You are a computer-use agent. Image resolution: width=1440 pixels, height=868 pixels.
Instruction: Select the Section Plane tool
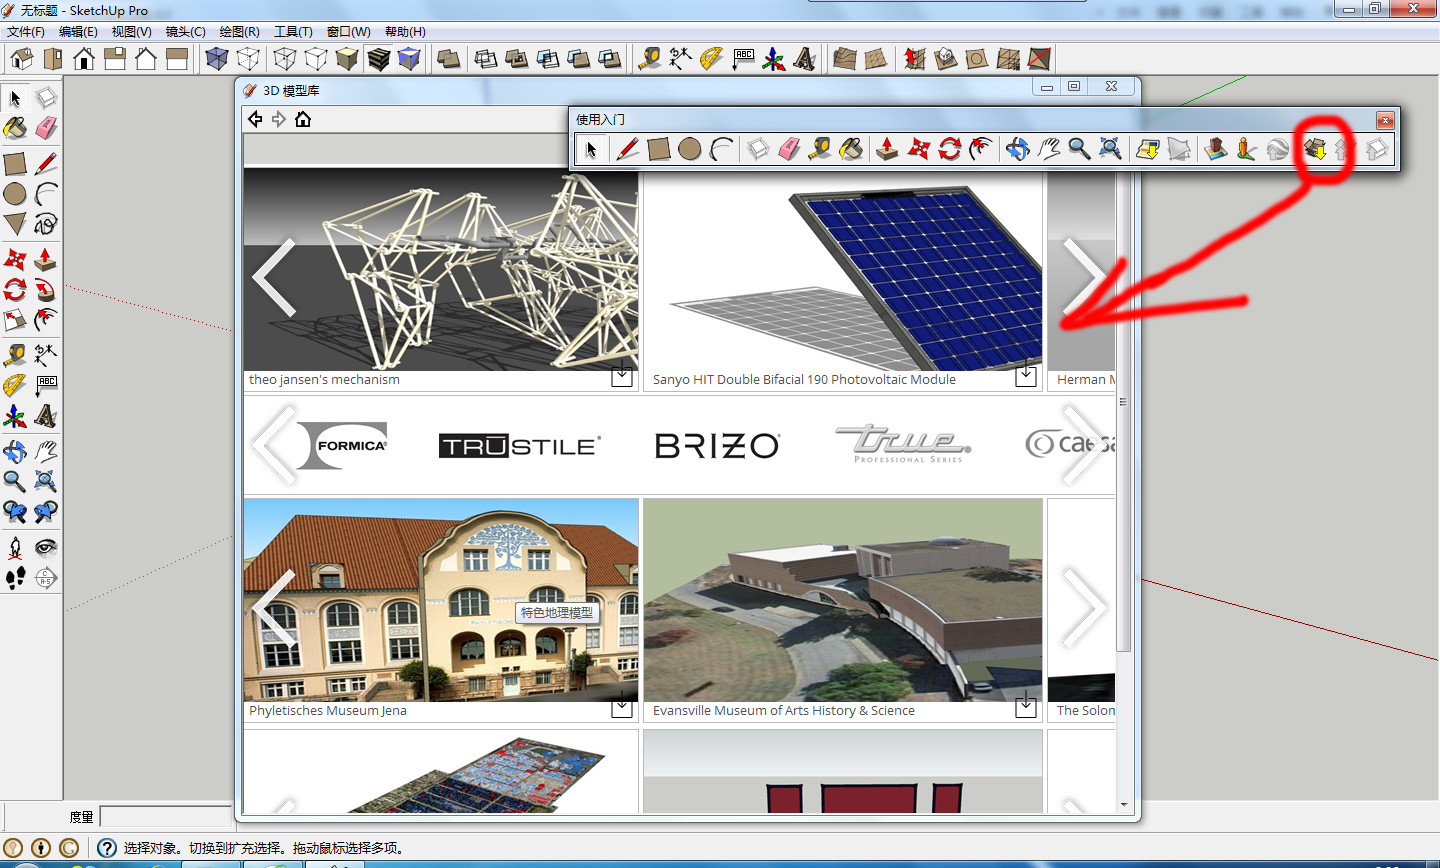(x=46, y=578)
